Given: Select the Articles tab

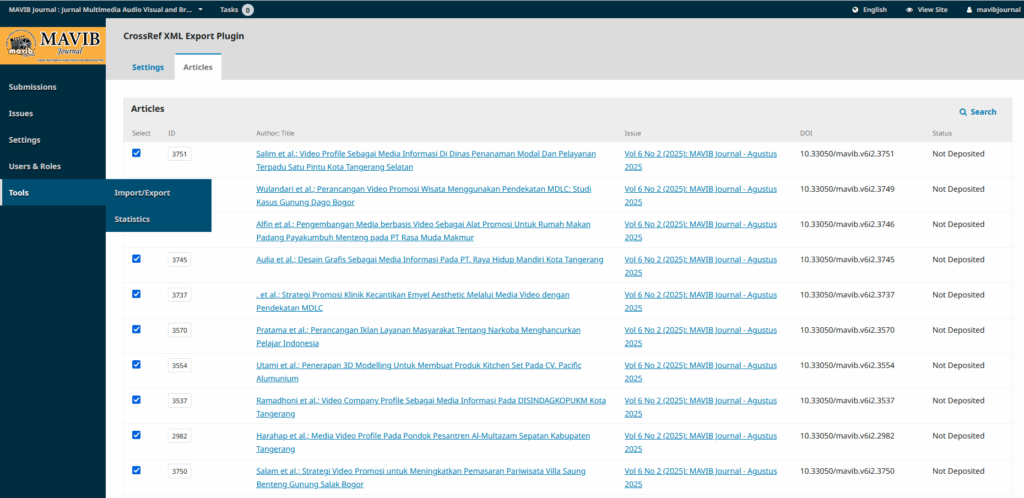Looking at the screenshot, I should 198,67.
